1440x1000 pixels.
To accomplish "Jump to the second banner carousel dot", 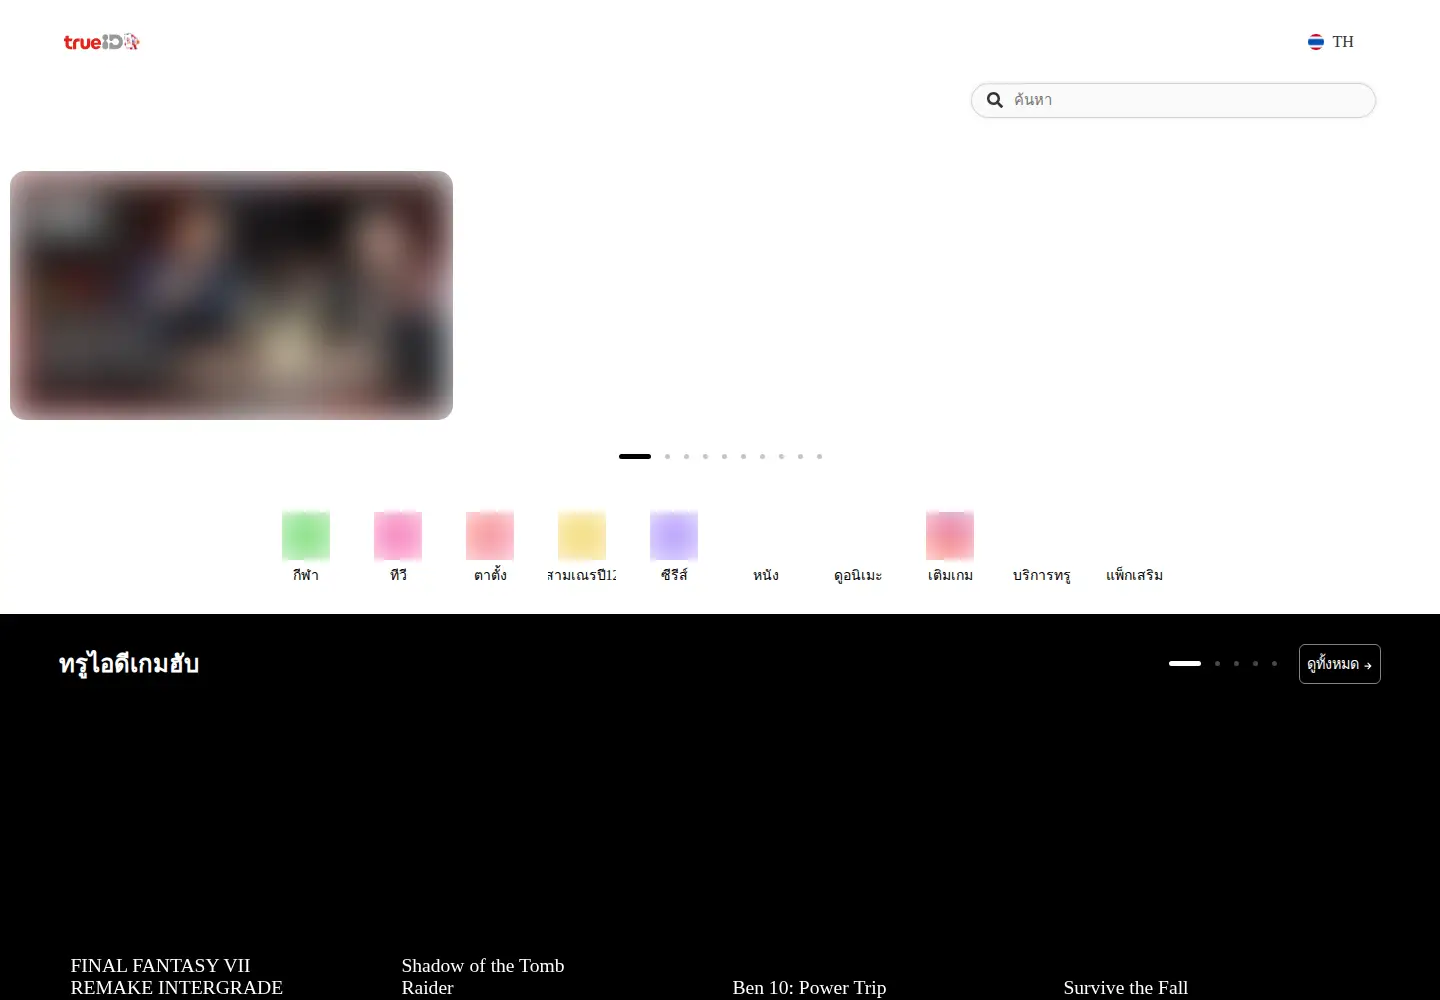I will click(667, 456).
